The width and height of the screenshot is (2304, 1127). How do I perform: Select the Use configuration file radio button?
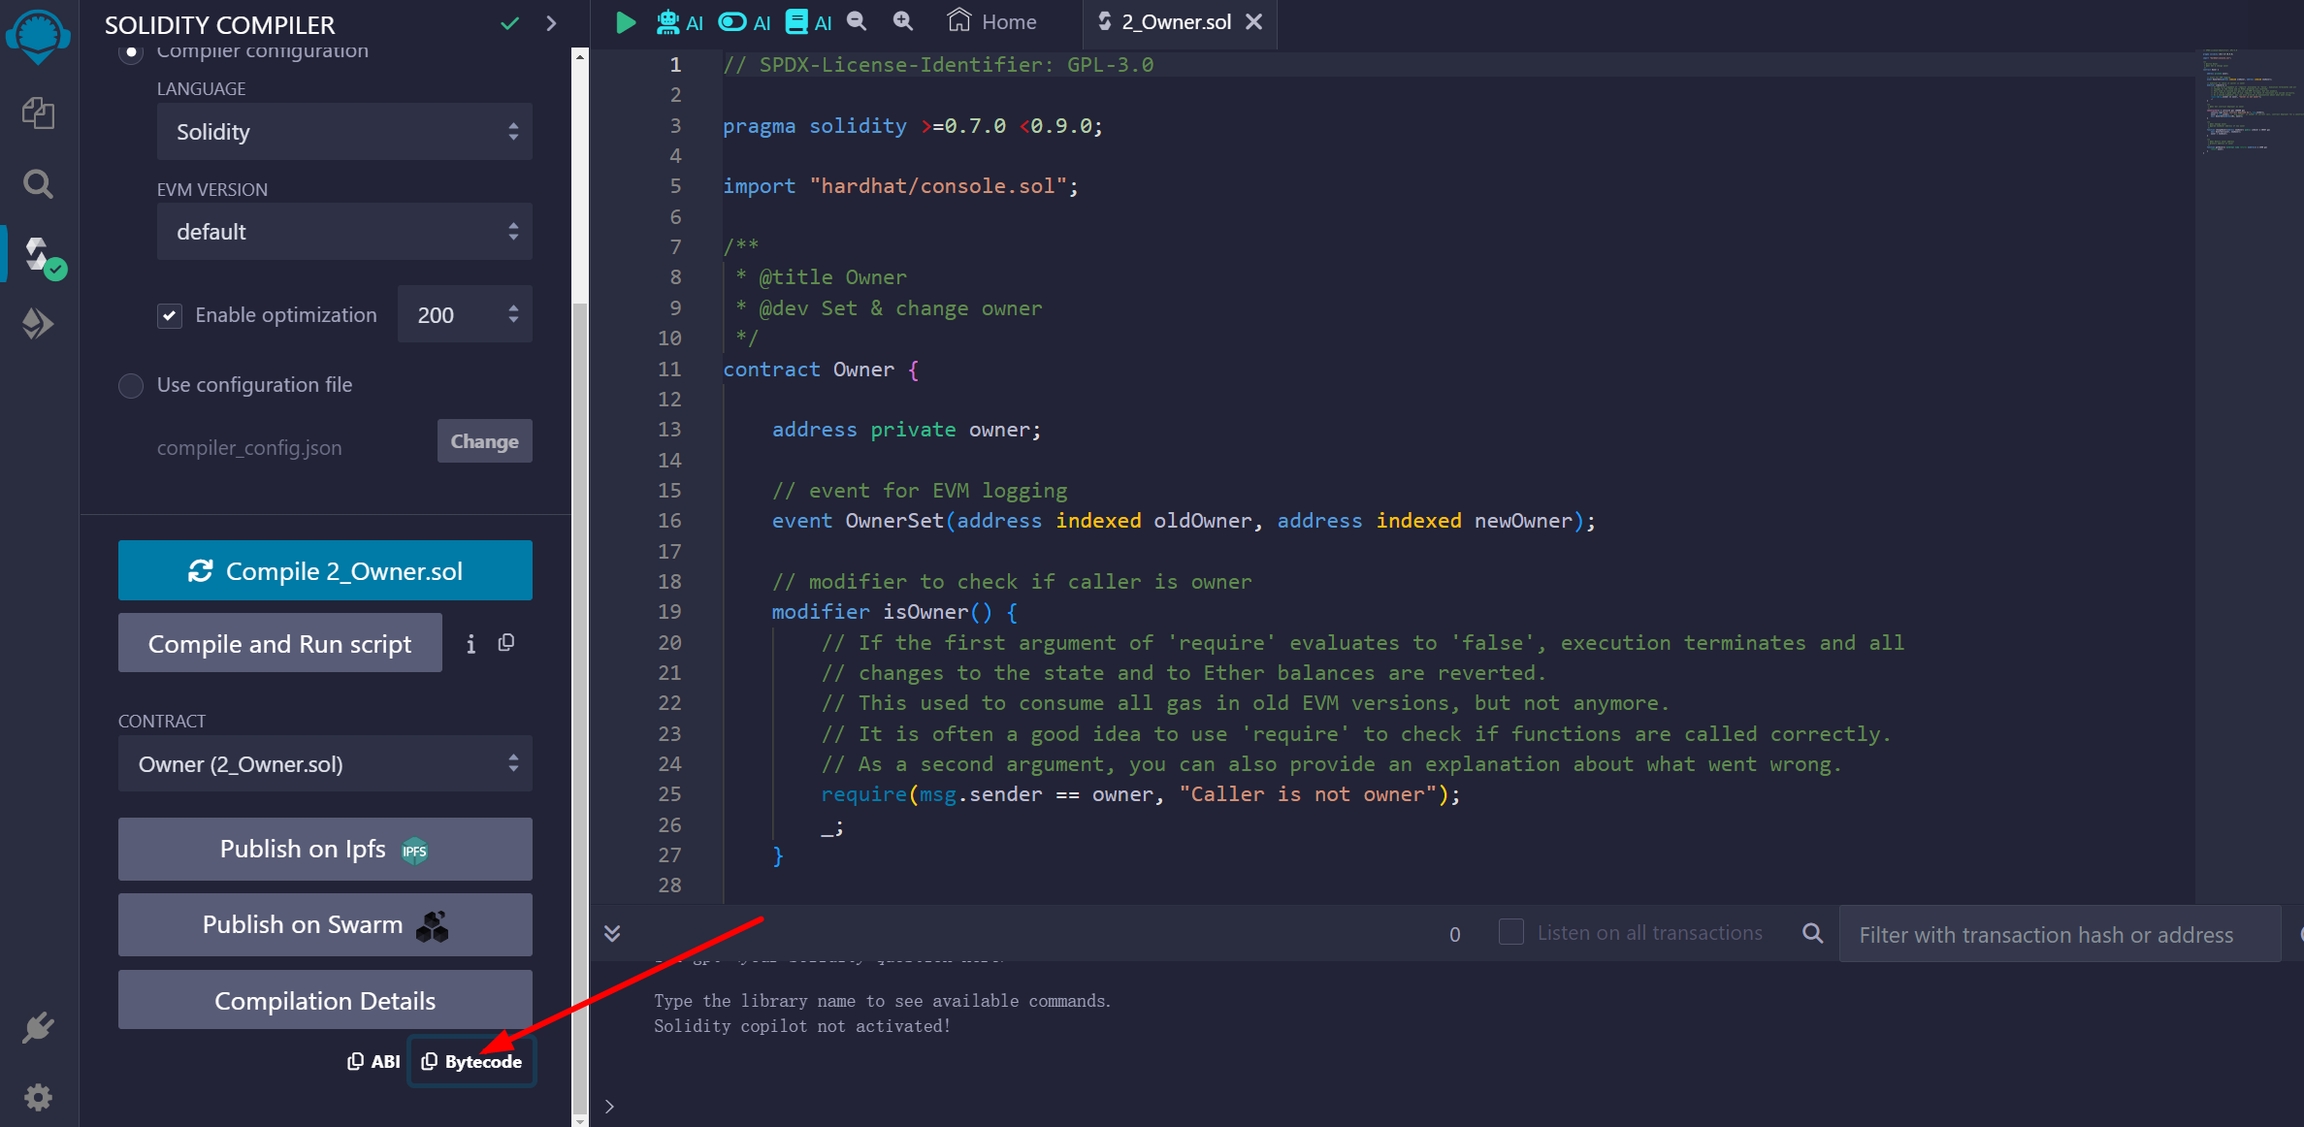(131, 385)
